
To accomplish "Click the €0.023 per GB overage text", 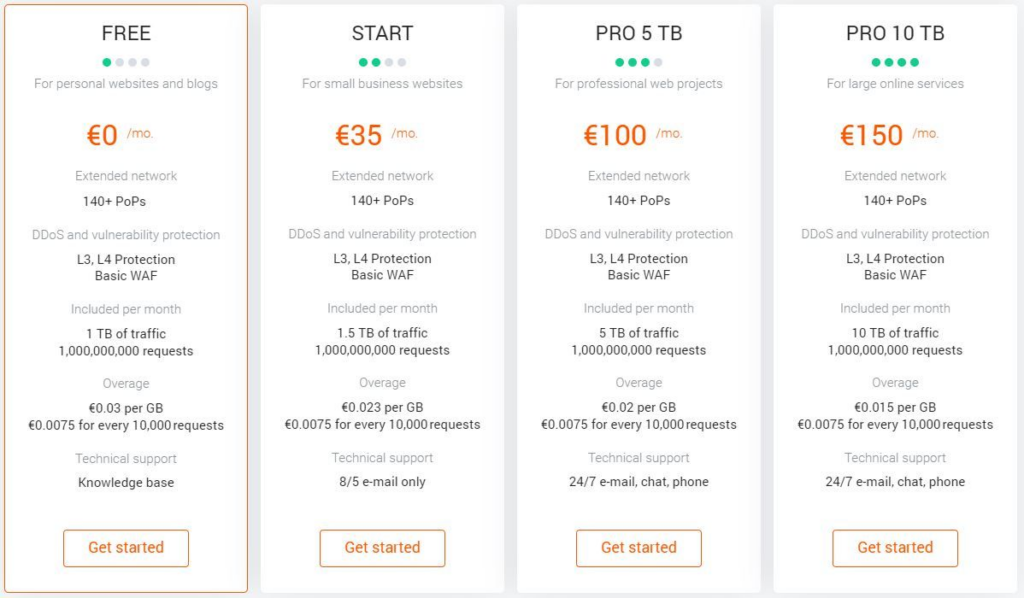I will [x=382, y=407].
